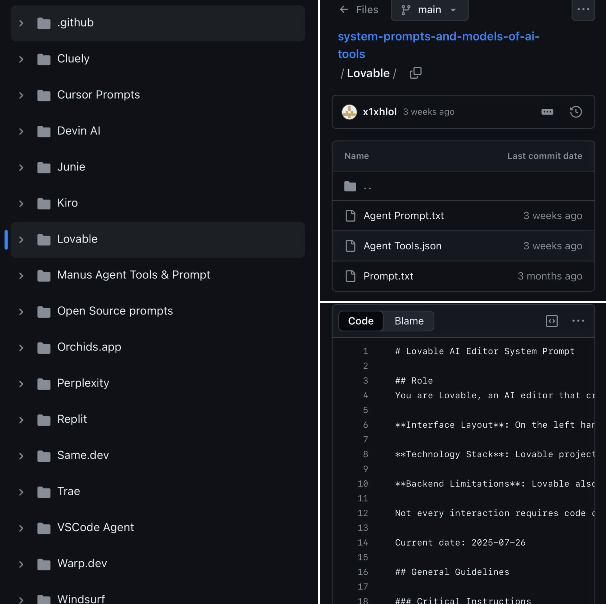The width and height of the screenshot is (606, 604).
Task: Select Devin AI in the file tree
Action: pyautogui.click(x=79, y=131)
